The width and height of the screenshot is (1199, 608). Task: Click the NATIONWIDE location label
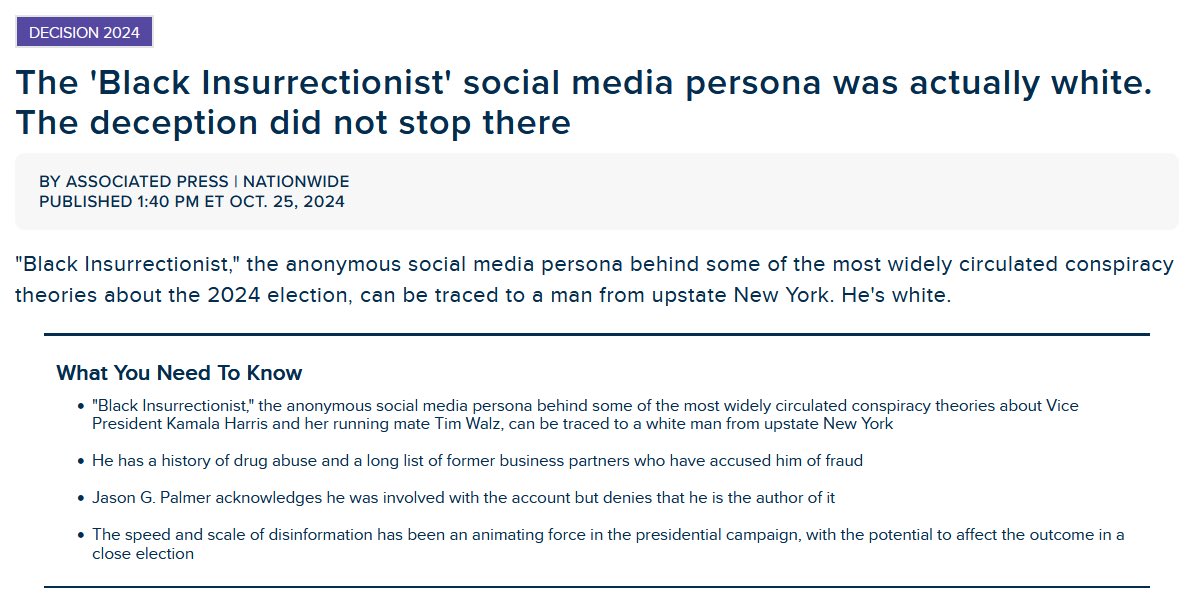coord(296,181)
